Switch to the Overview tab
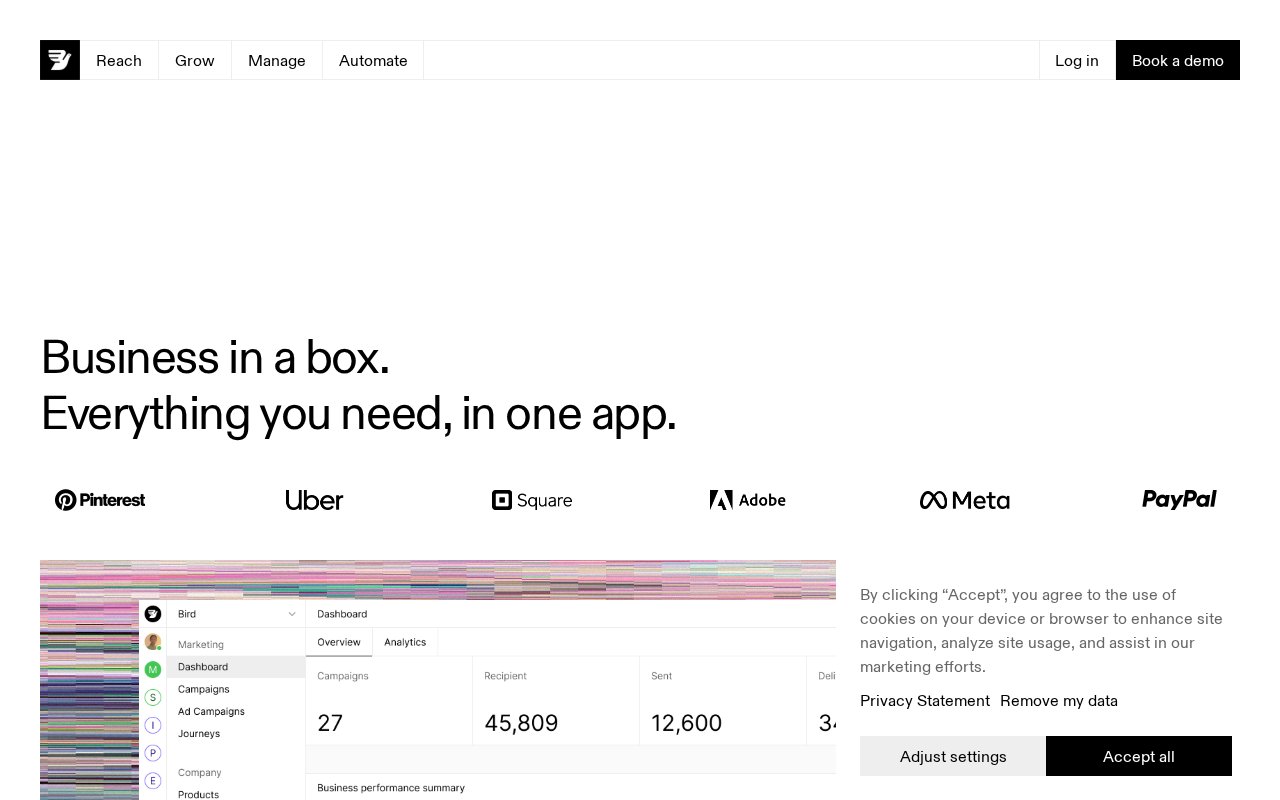This screenshot has height=800, width=1280. click(x=339, y=642)
